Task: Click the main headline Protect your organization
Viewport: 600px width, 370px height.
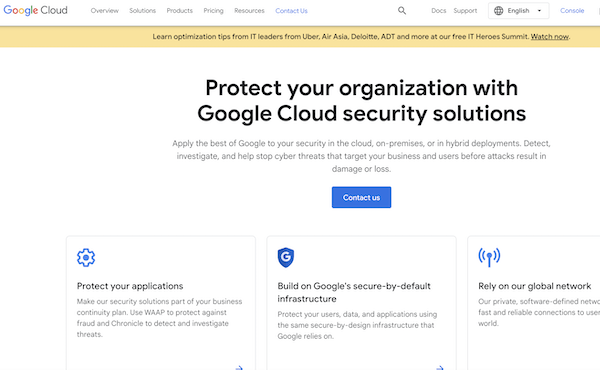Action: 362,101
